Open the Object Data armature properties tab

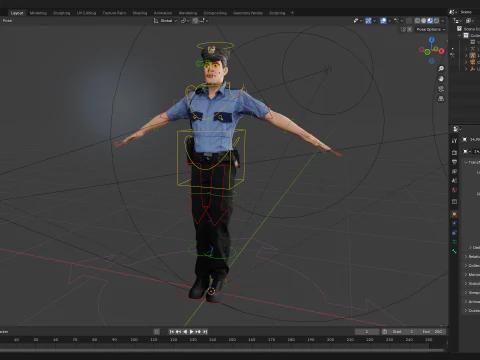coord(454,242)
